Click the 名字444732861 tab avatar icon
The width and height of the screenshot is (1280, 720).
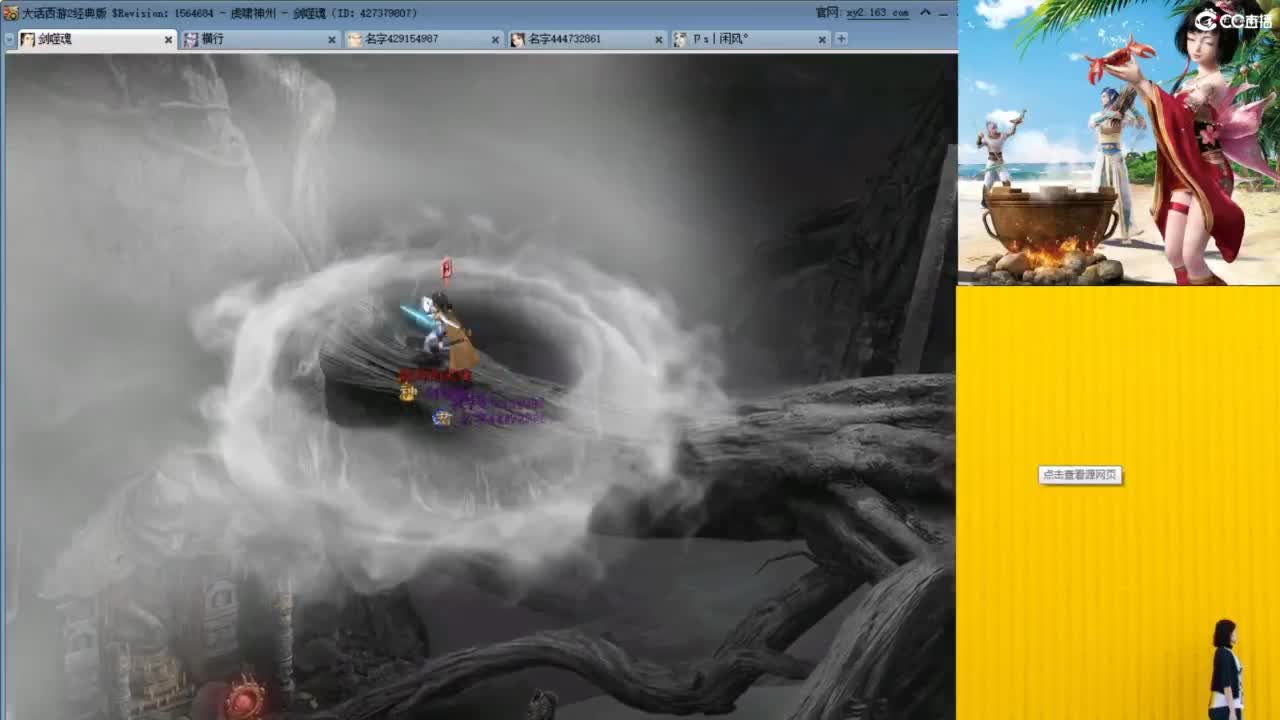coord(518,40)
